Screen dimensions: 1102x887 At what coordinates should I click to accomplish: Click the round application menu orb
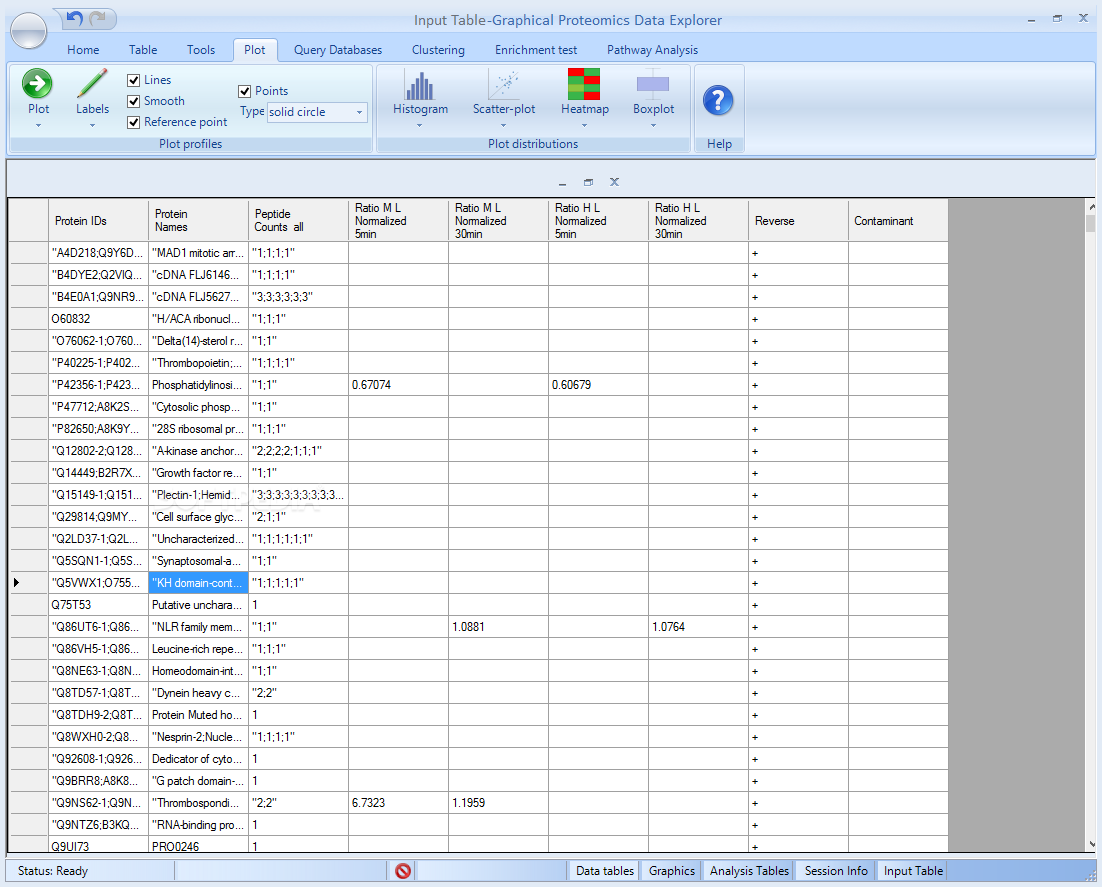click(x=29, y=30)
